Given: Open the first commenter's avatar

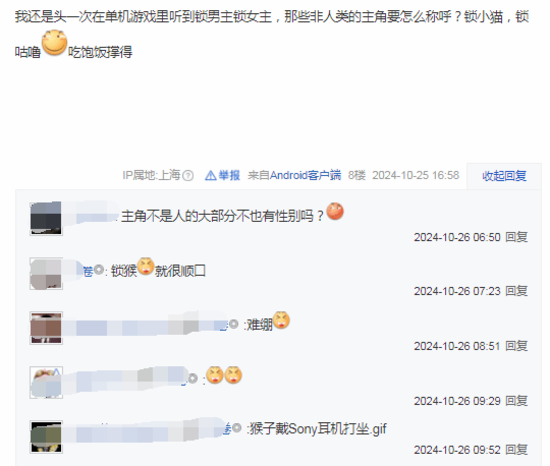Looking at the screenshot, I should coord(46,218).
